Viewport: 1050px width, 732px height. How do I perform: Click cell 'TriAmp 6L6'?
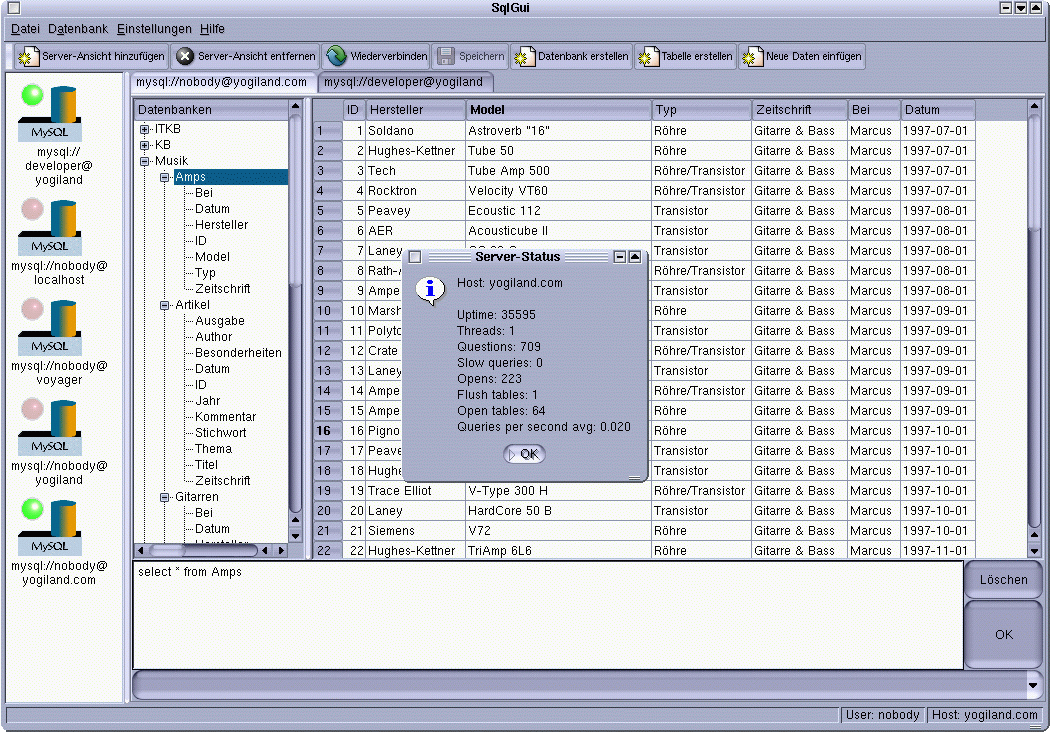(558, 551)
